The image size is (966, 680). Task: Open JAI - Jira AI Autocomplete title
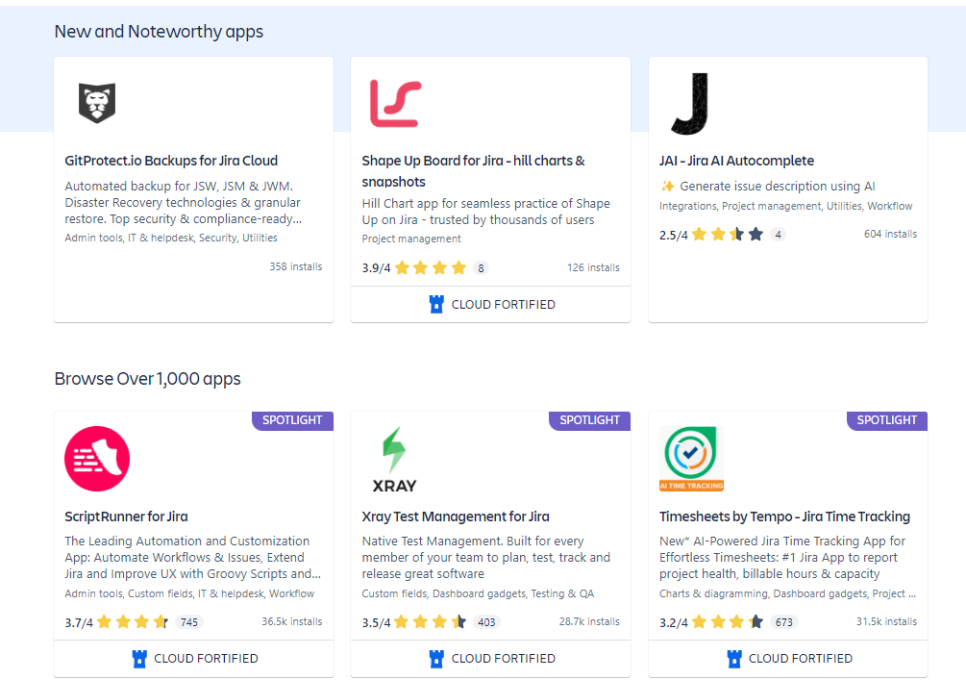736,161
